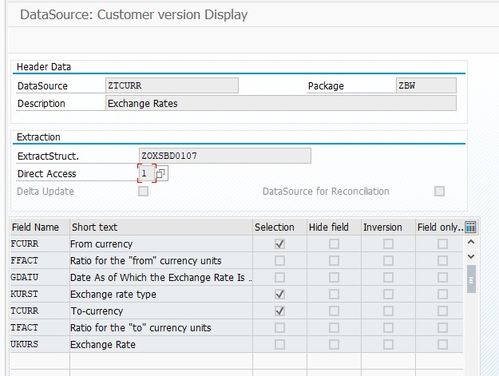This screenshot has height=376, width=499.
Task: Click the ExtractStruct. ZOXSBD0107 field
Action: pyautogui.click(x=225, y=156)
